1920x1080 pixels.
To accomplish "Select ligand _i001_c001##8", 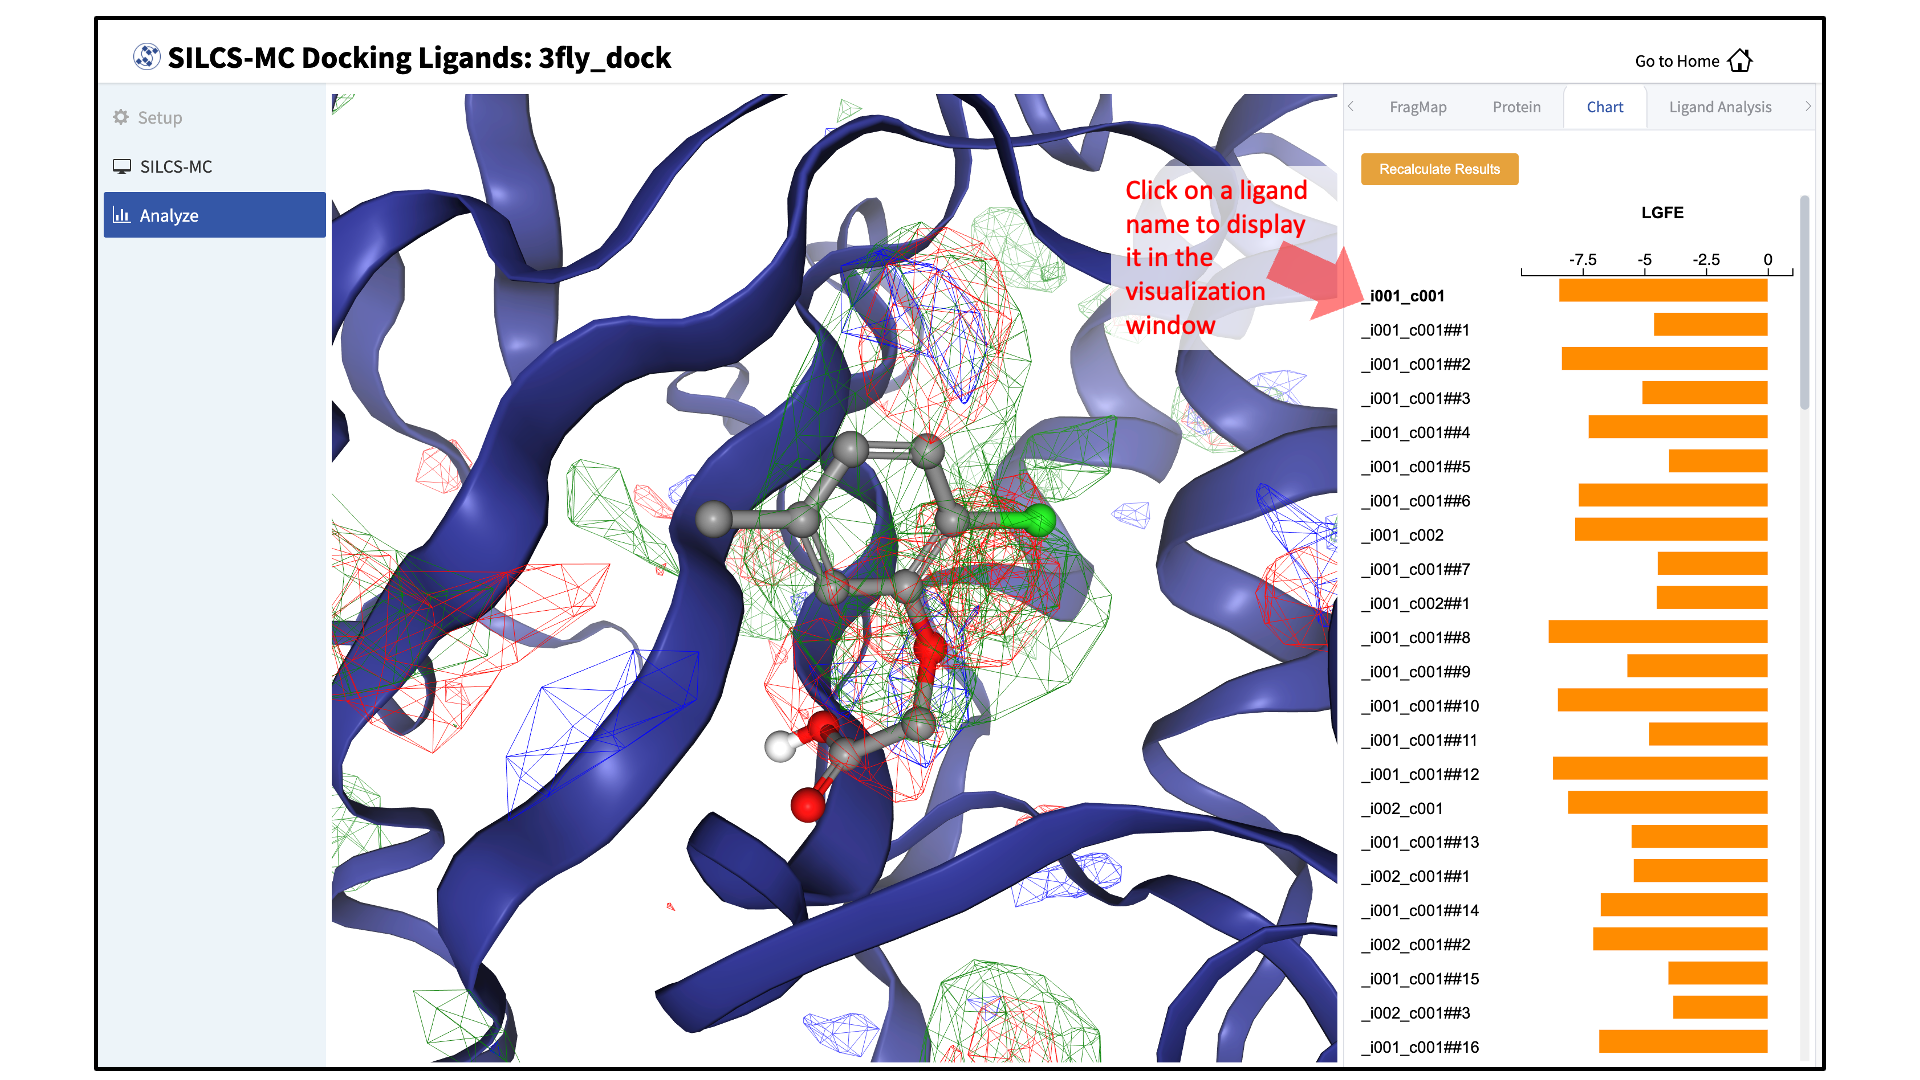I will [x=1416, y=637].
